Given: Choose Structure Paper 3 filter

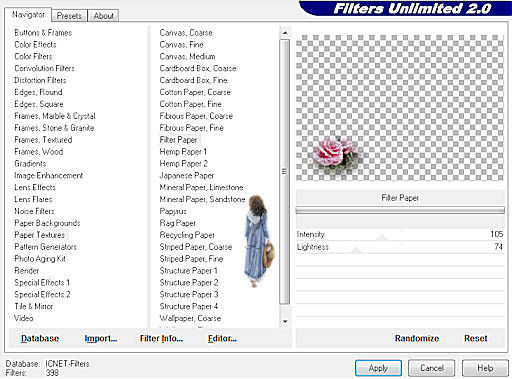Looking at the screenshot, I should 189,295.
